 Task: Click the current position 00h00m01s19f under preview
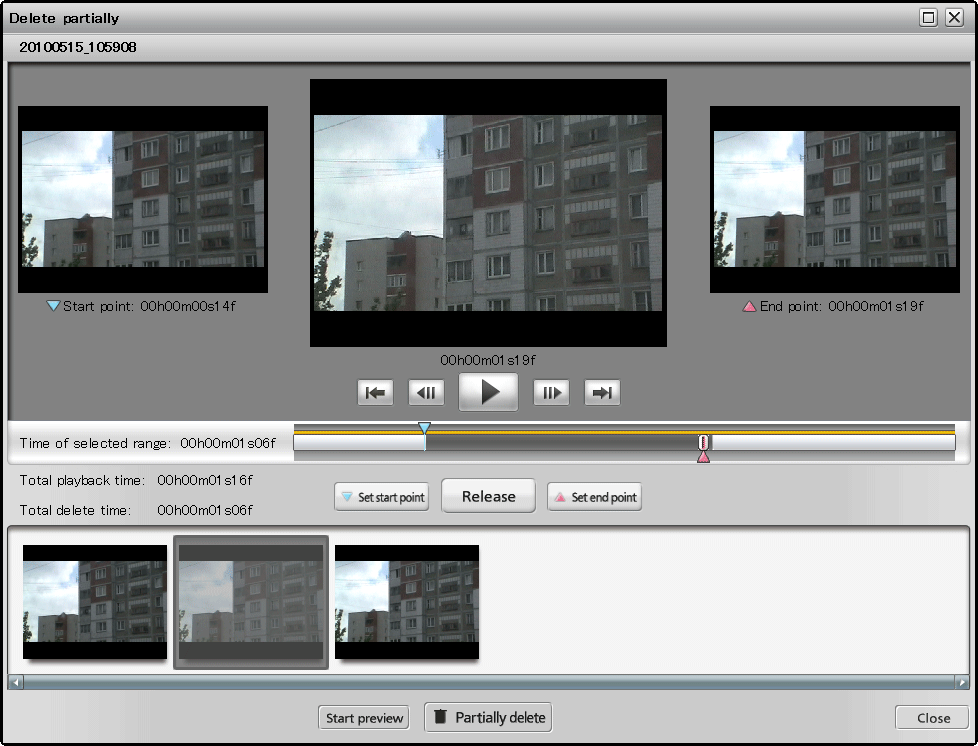click(x=488, y=360)
